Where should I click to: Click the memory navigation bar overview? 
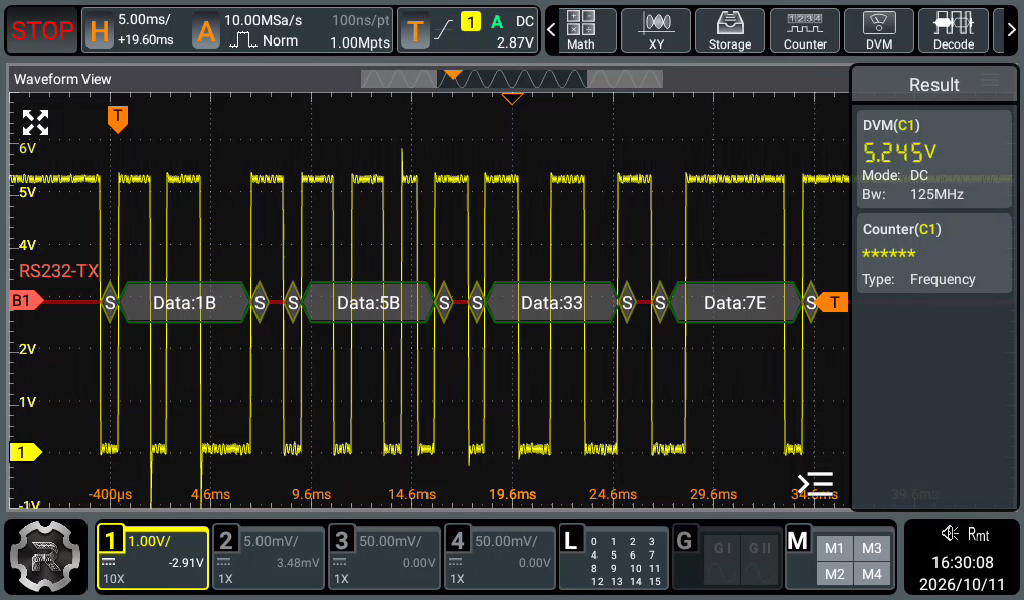[x=511, y=79]
